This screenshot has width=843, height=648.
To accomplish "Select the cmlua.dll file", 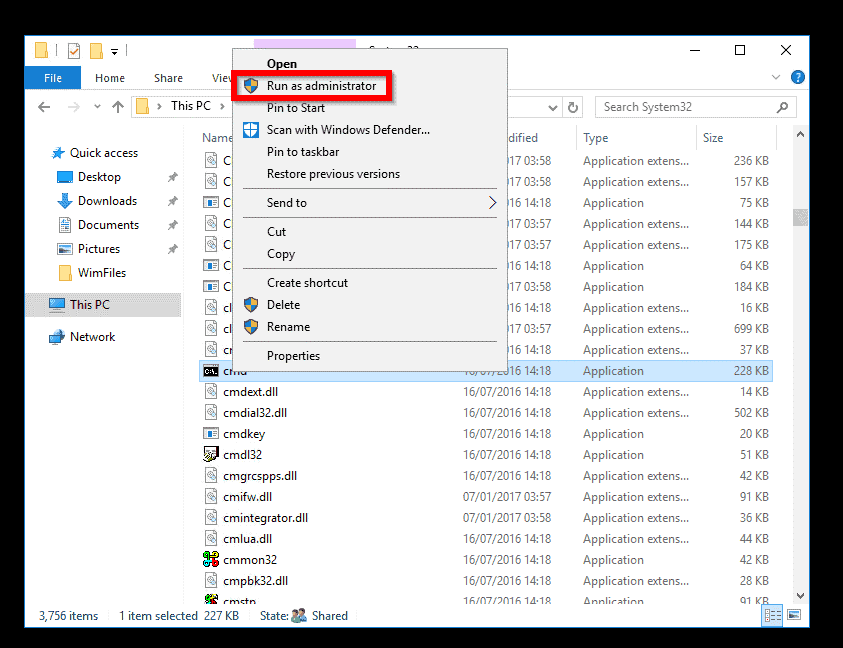I will pyautogui.click(x=247, y=539).
